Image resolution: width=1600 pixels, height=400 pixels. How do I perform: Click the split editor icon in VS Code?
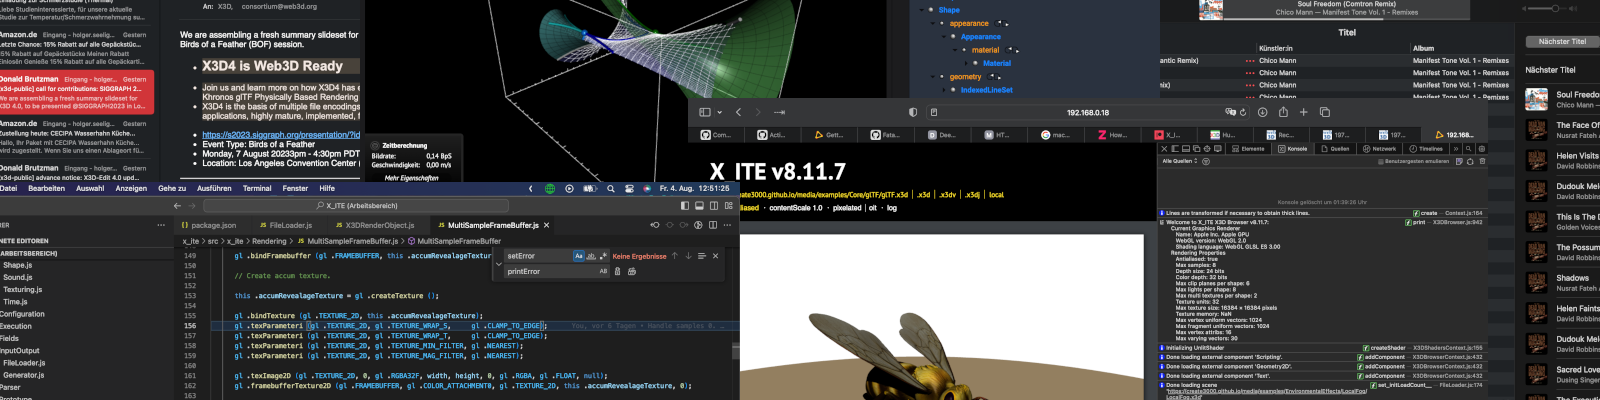(x=712, y=225)
